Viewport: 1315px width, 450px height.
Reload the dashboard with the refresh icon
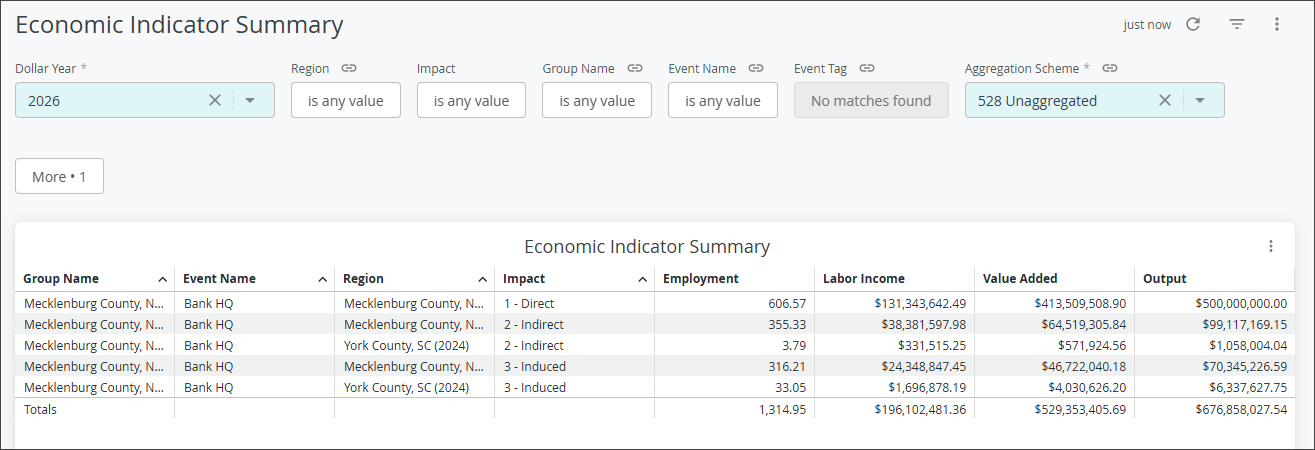tap(1193, 24)
